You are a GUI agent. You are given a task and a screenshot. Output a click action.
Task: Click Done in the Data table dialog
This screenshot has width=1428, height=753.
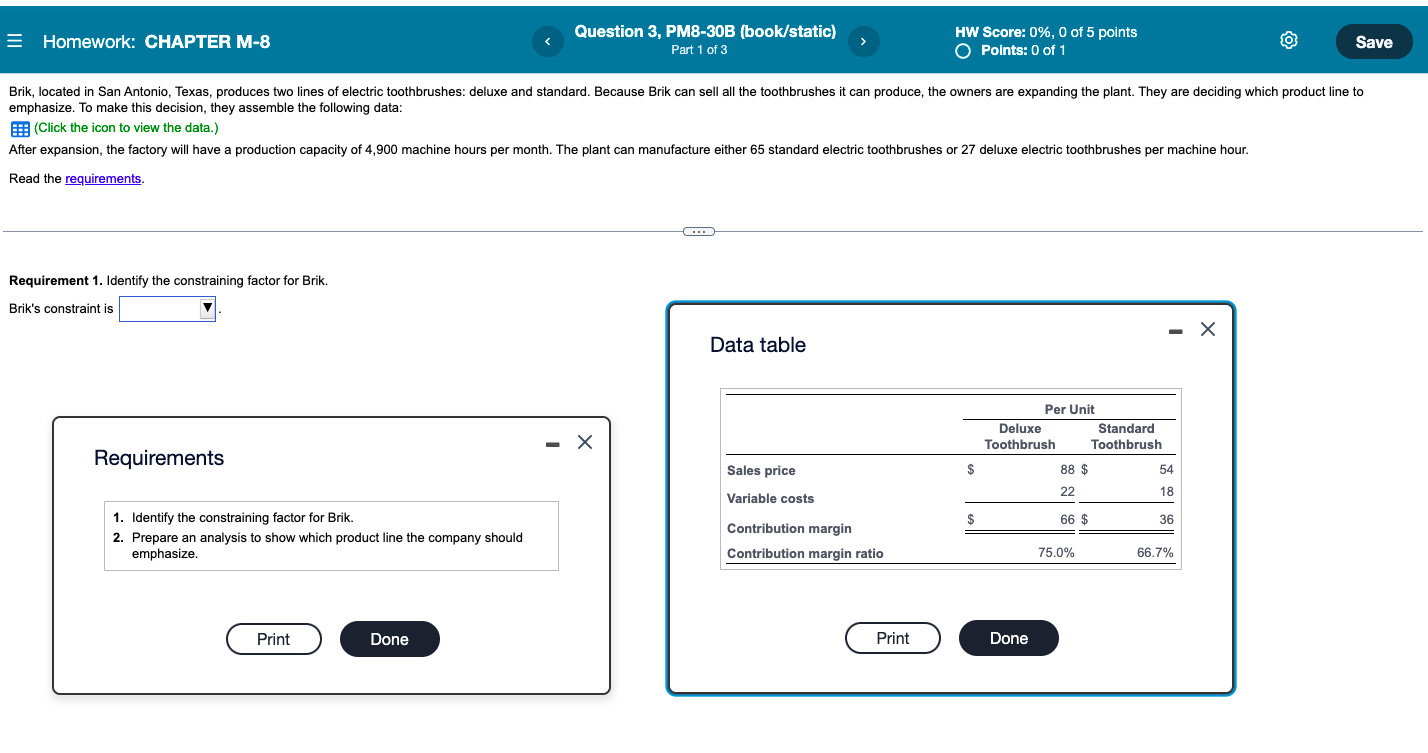(1009, 638)
